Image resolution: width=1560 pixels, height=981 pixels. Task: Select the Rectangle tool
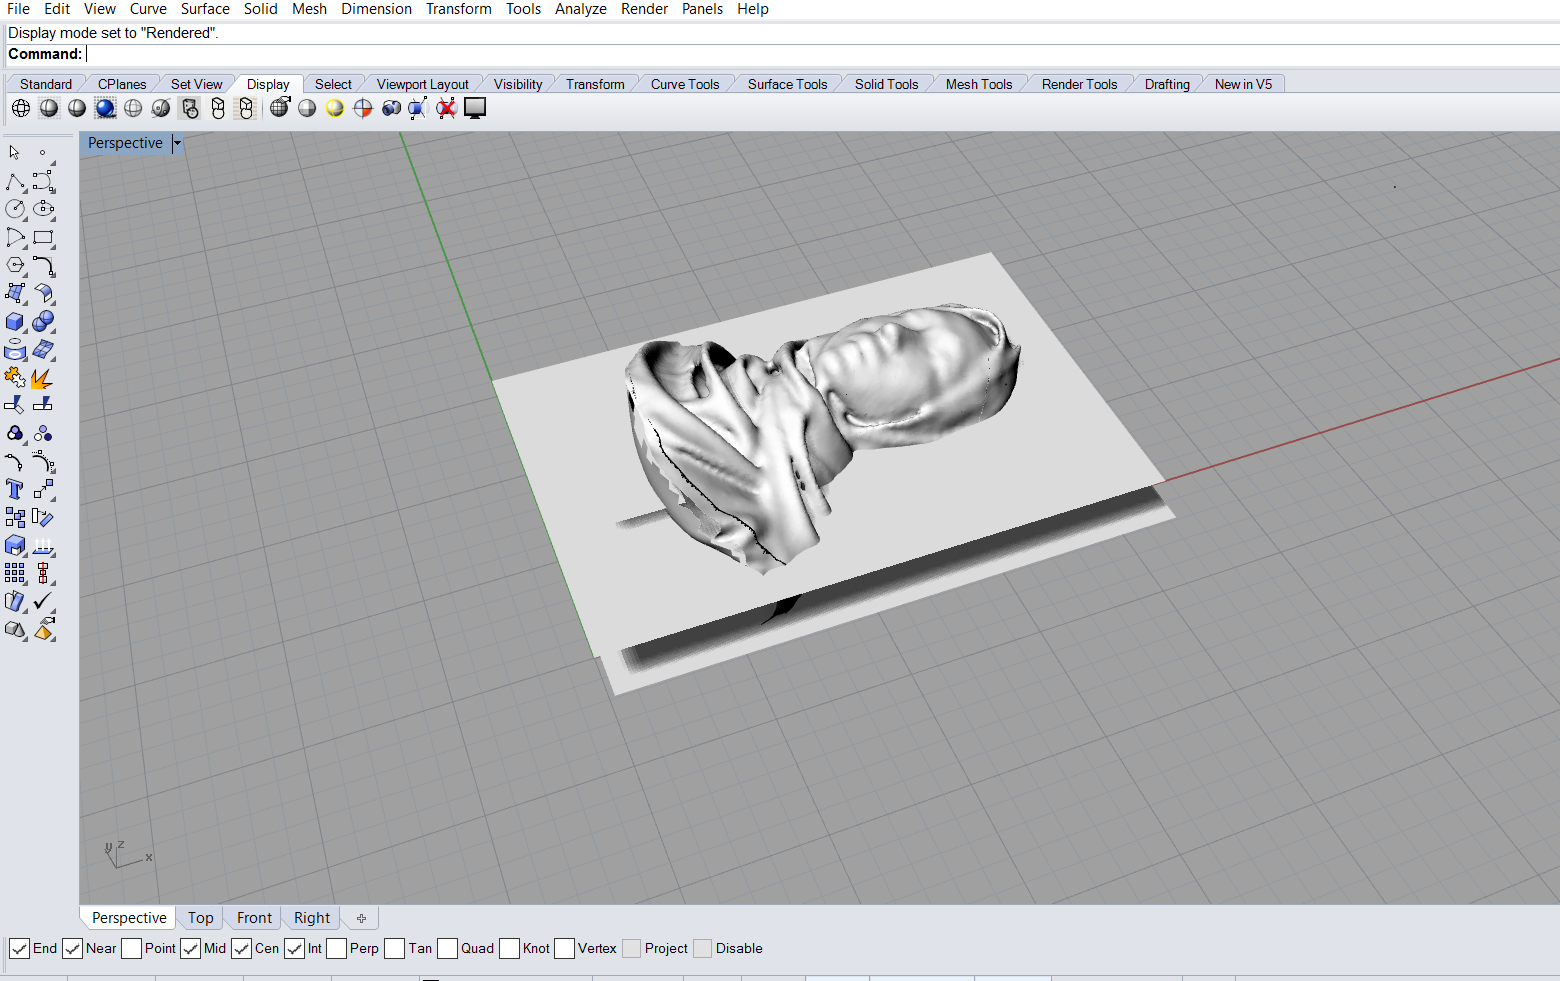click(43, 237)
